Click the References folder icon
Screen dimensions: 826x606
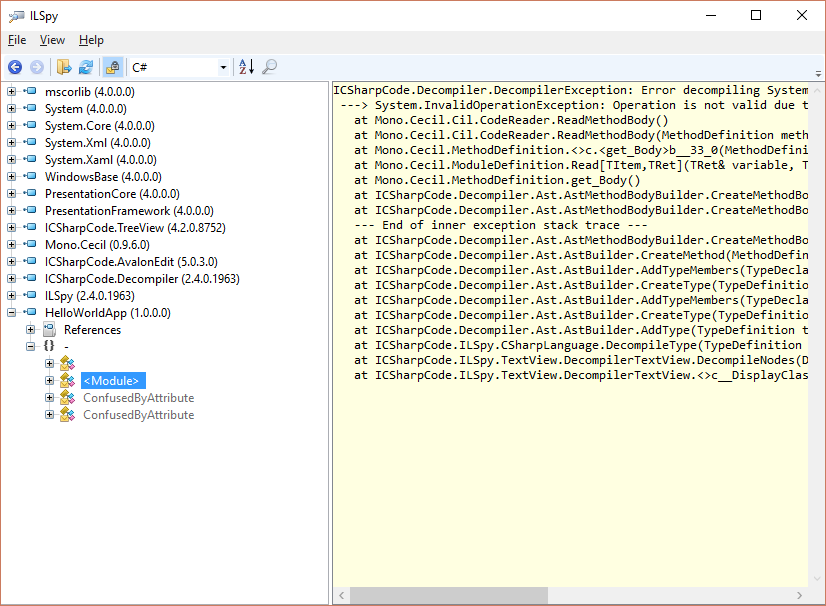49,329
